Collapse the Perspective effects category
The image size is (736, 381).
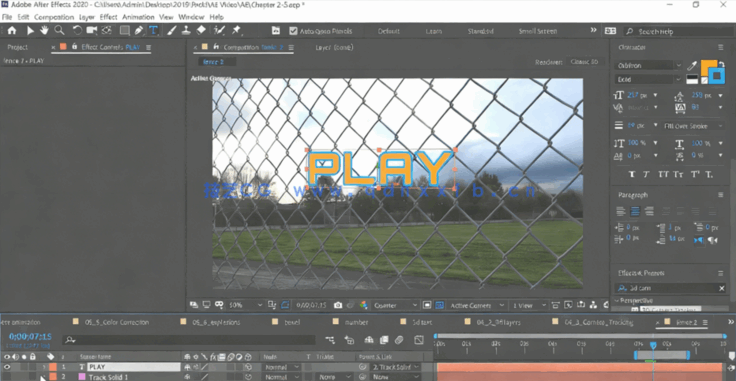(x=617, y=300)
